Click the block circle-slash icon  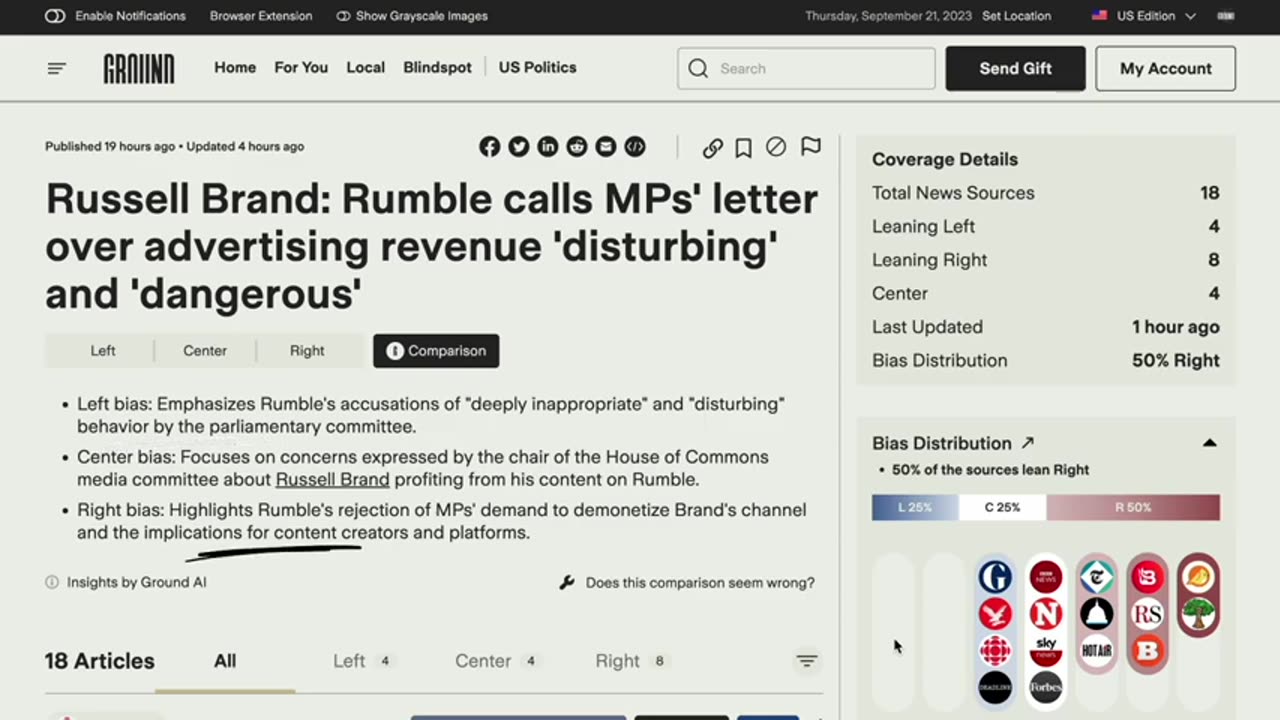pos(776,147)
